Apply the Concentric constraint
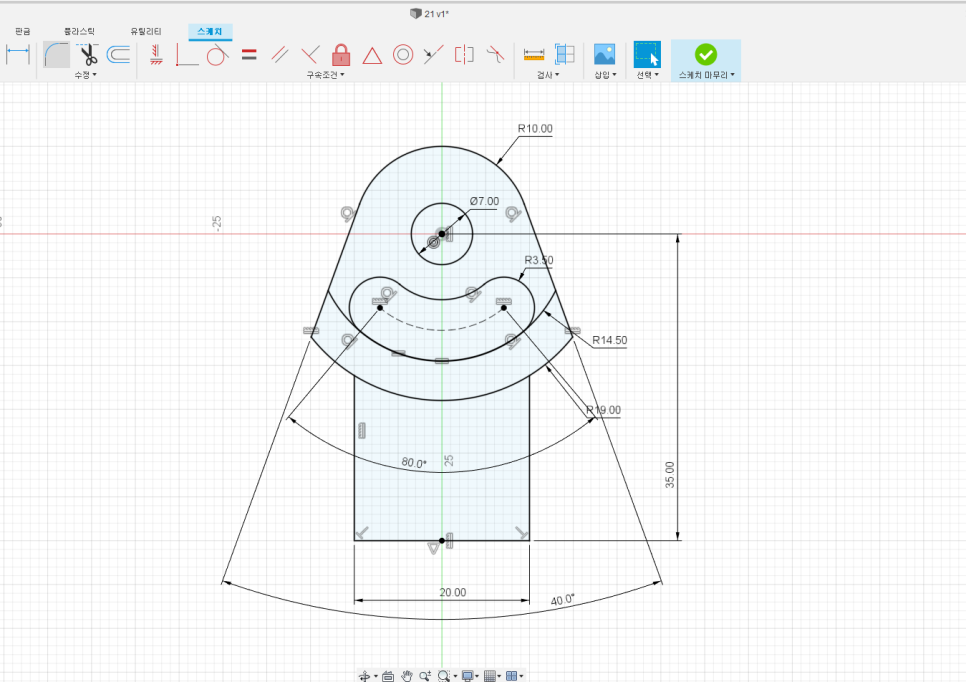The image size is (966, 682). 403,55
